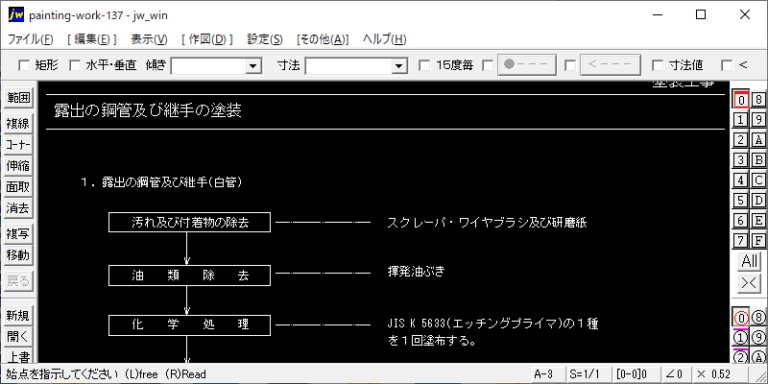Open the 編集(E) menu
768x384 pixels.
[92, 39]
